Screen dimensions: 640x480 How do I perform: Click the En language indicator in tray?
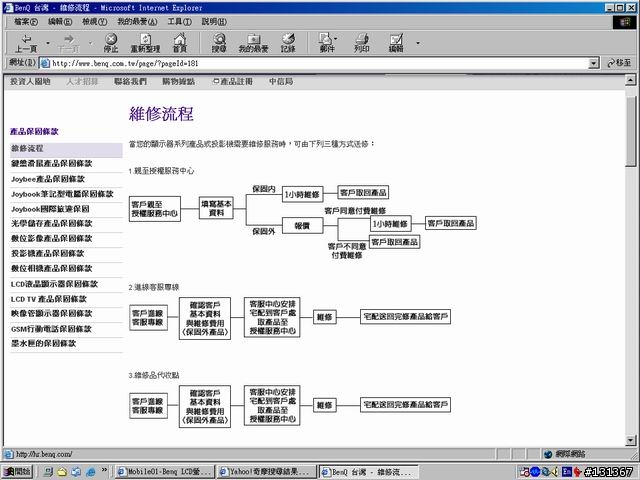click(x=567, y=471)
